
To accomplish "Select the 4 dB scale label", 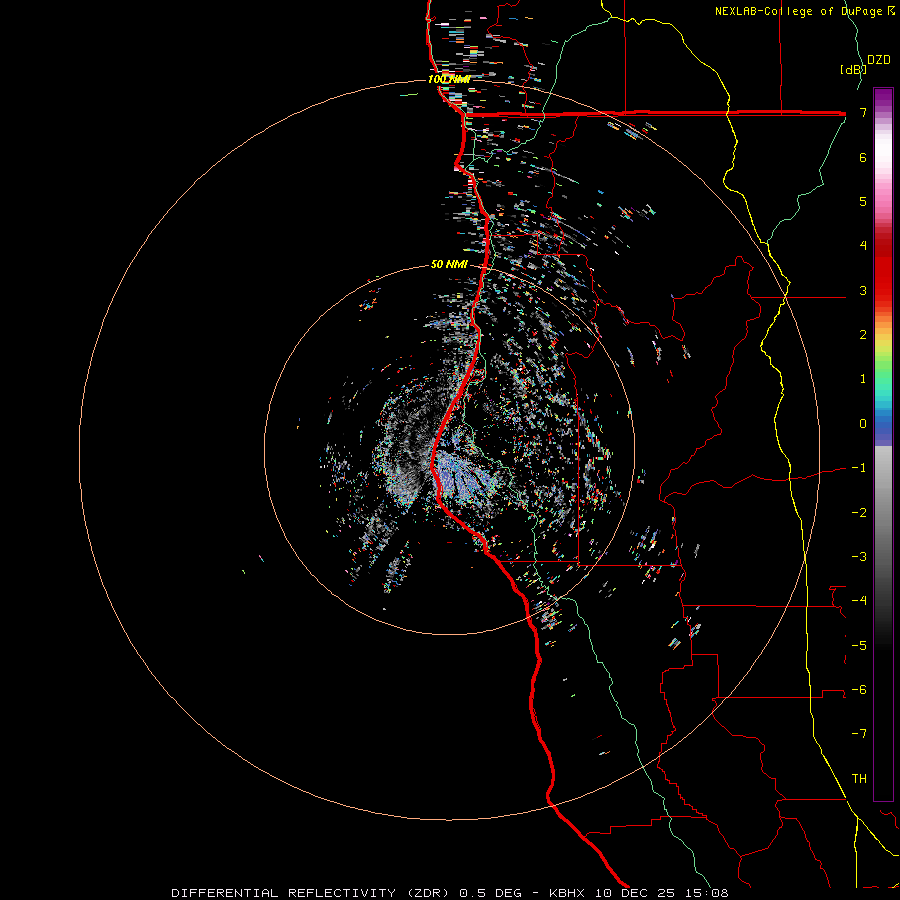I will (863, 246).
